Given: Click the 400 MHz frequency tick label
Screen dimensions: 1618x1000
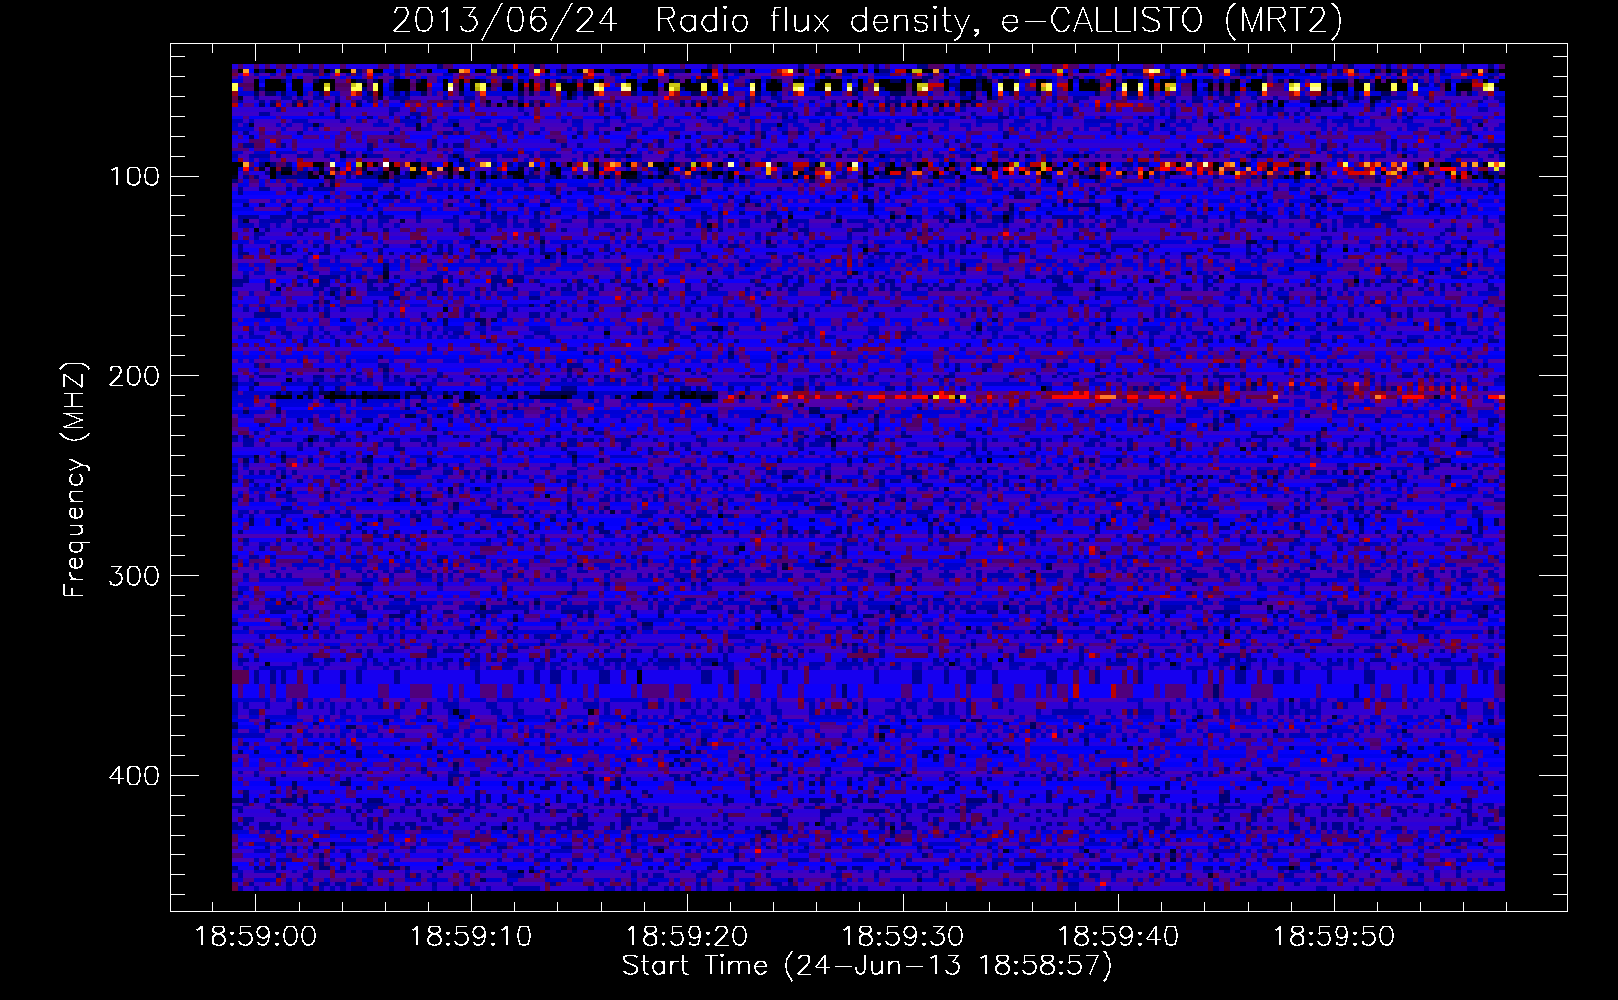Looking at the screenshot, I should (x=134, y=777).
